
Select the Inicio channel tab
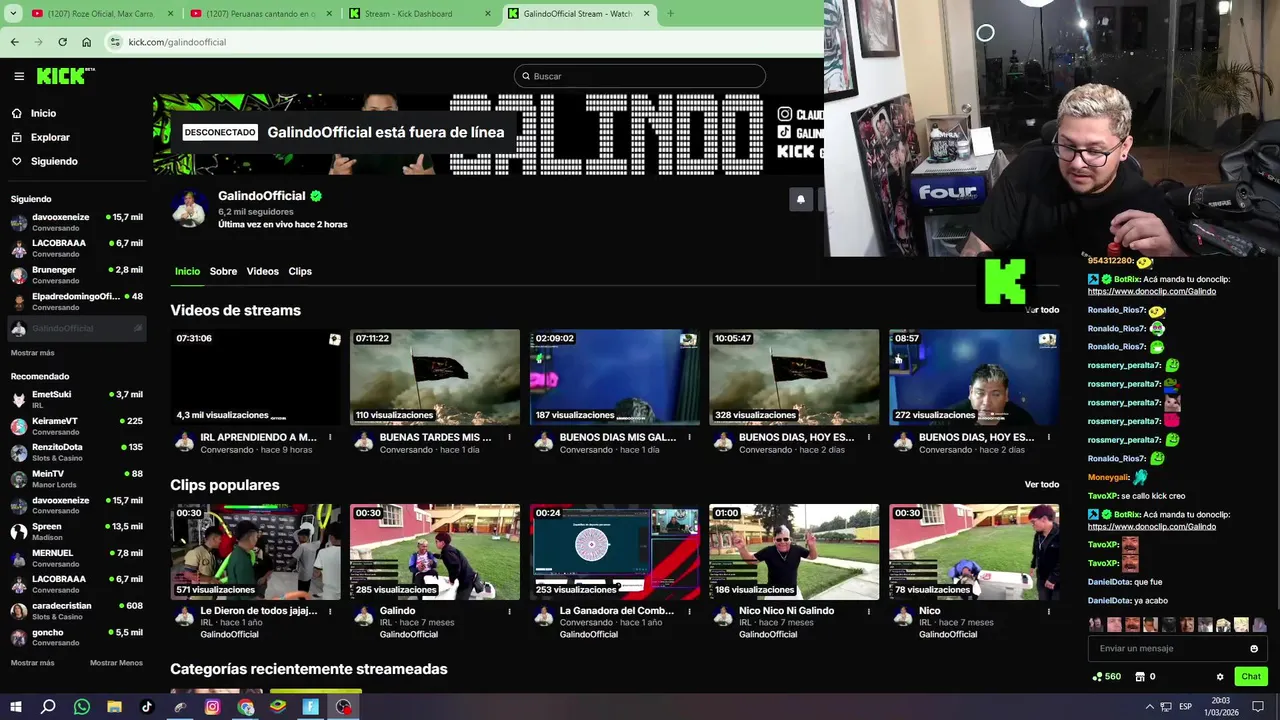[x=187, y=271]
